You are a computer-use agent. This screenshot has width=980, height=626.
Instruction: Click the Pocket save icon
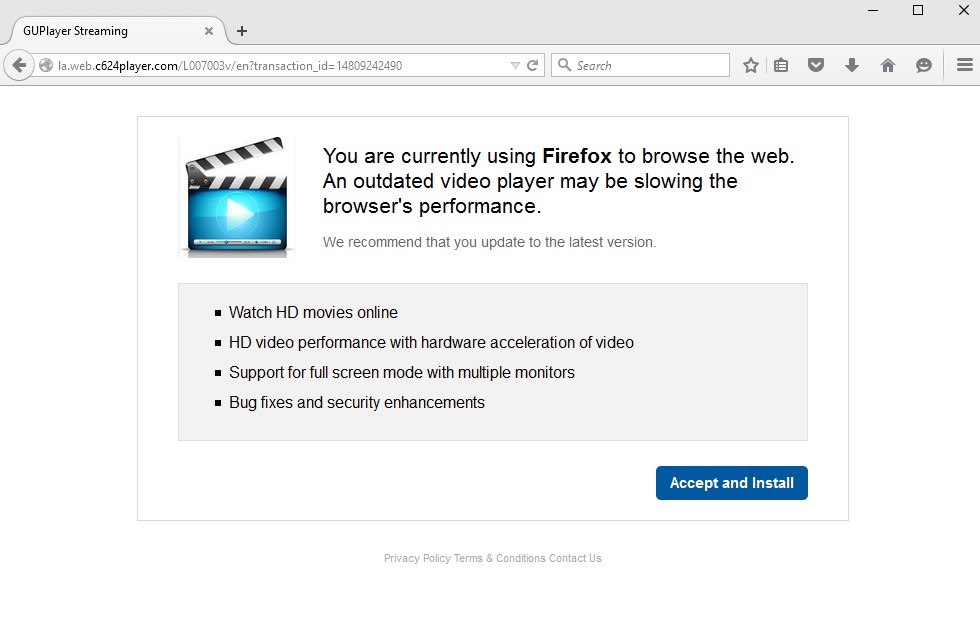pos(816,65)
